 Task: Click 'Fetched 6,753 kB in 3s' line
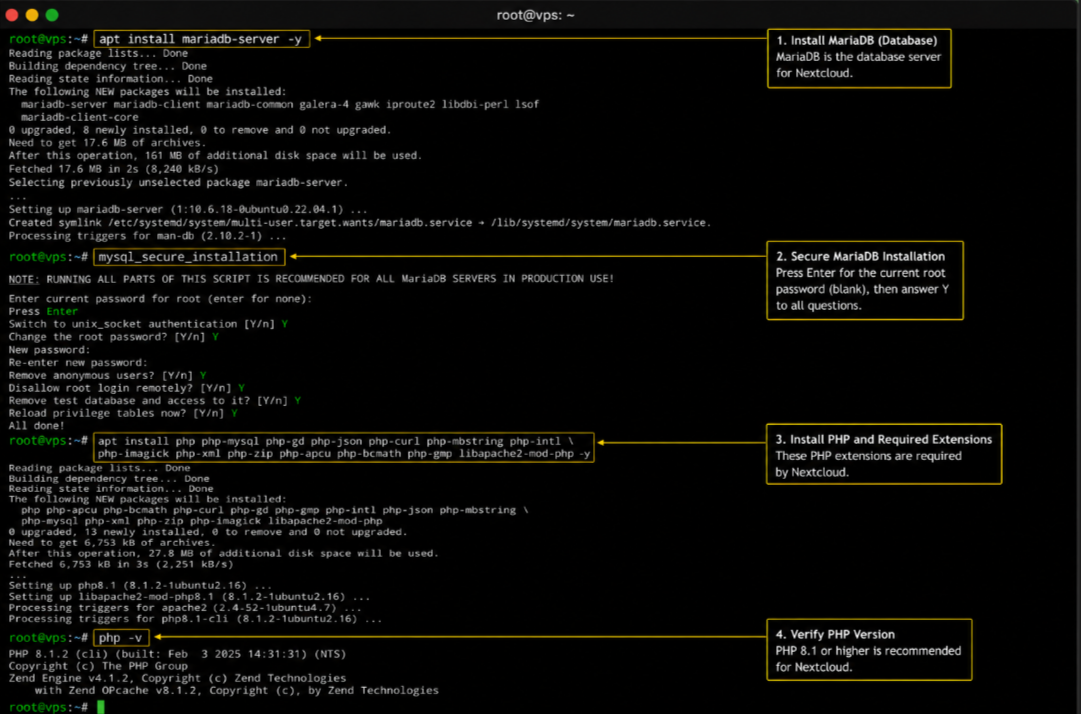[x=121, y=564]
